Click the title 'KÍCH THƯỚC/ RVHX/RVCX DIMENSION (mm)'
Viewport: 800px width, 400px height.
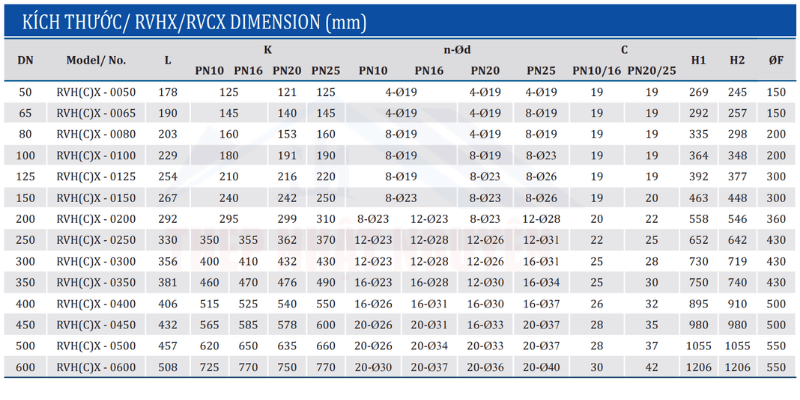193,22
